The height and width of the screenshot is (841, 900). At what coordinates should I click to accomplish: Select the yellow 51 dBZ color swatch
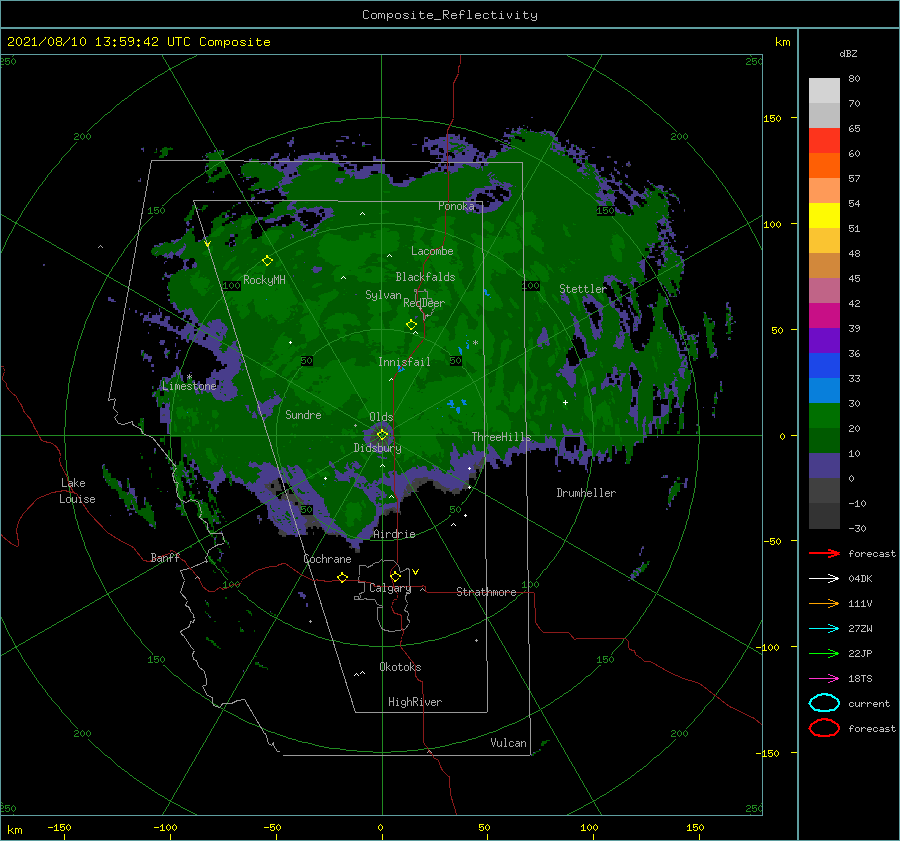[824, 216]
